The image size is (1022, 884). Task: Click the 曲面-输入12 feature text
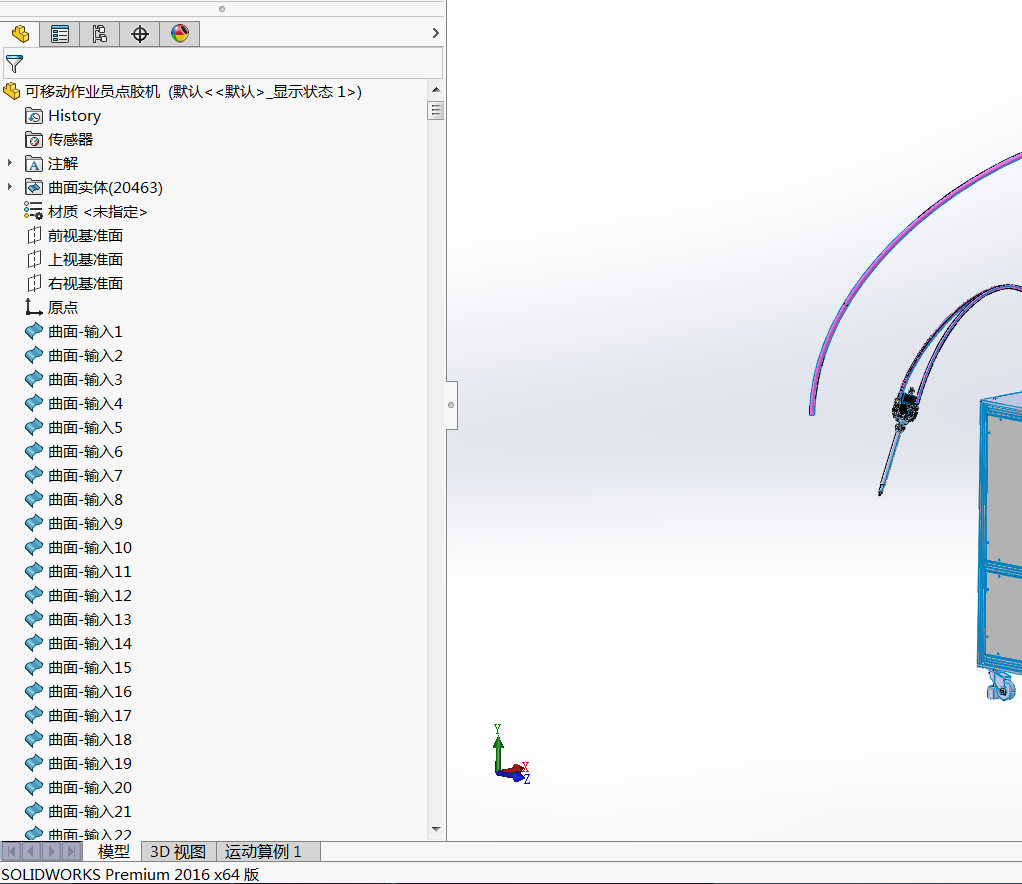(x=90, y=596)
